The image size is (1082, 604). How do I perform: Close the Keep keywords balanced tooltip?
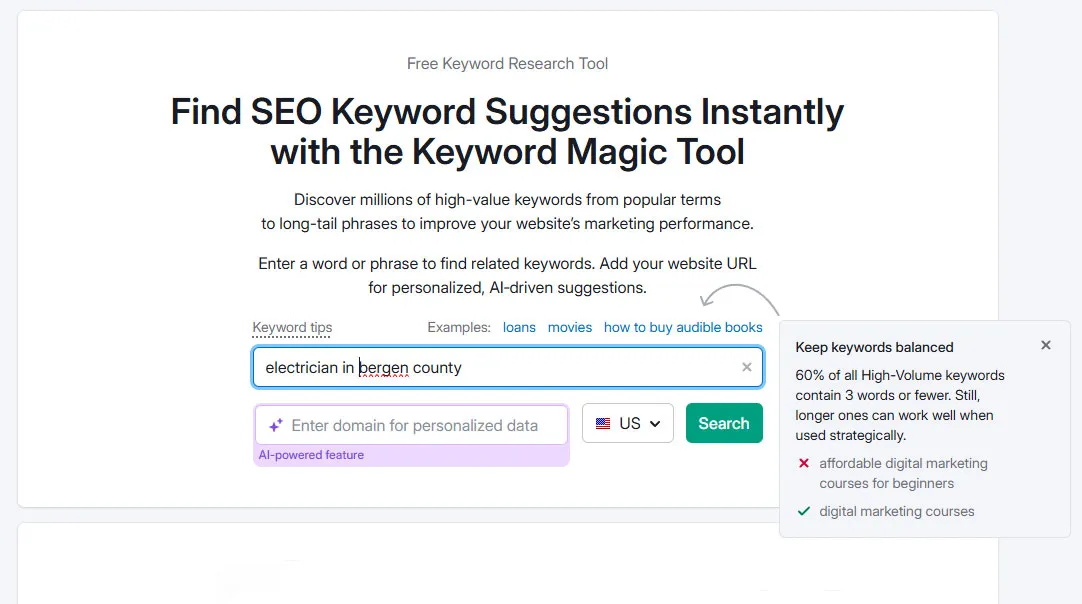1046,345
